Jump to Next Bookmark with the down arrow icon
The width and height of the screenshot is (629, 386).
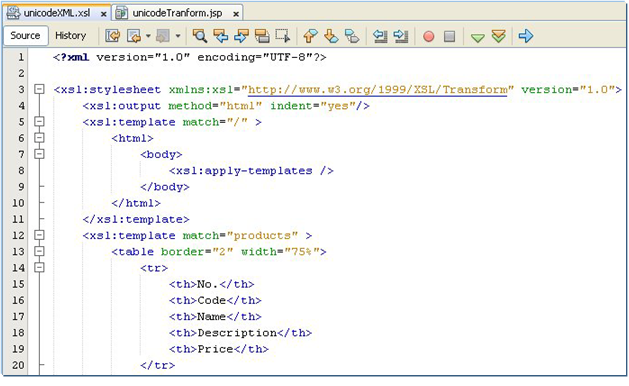click(x=331, y=36)
